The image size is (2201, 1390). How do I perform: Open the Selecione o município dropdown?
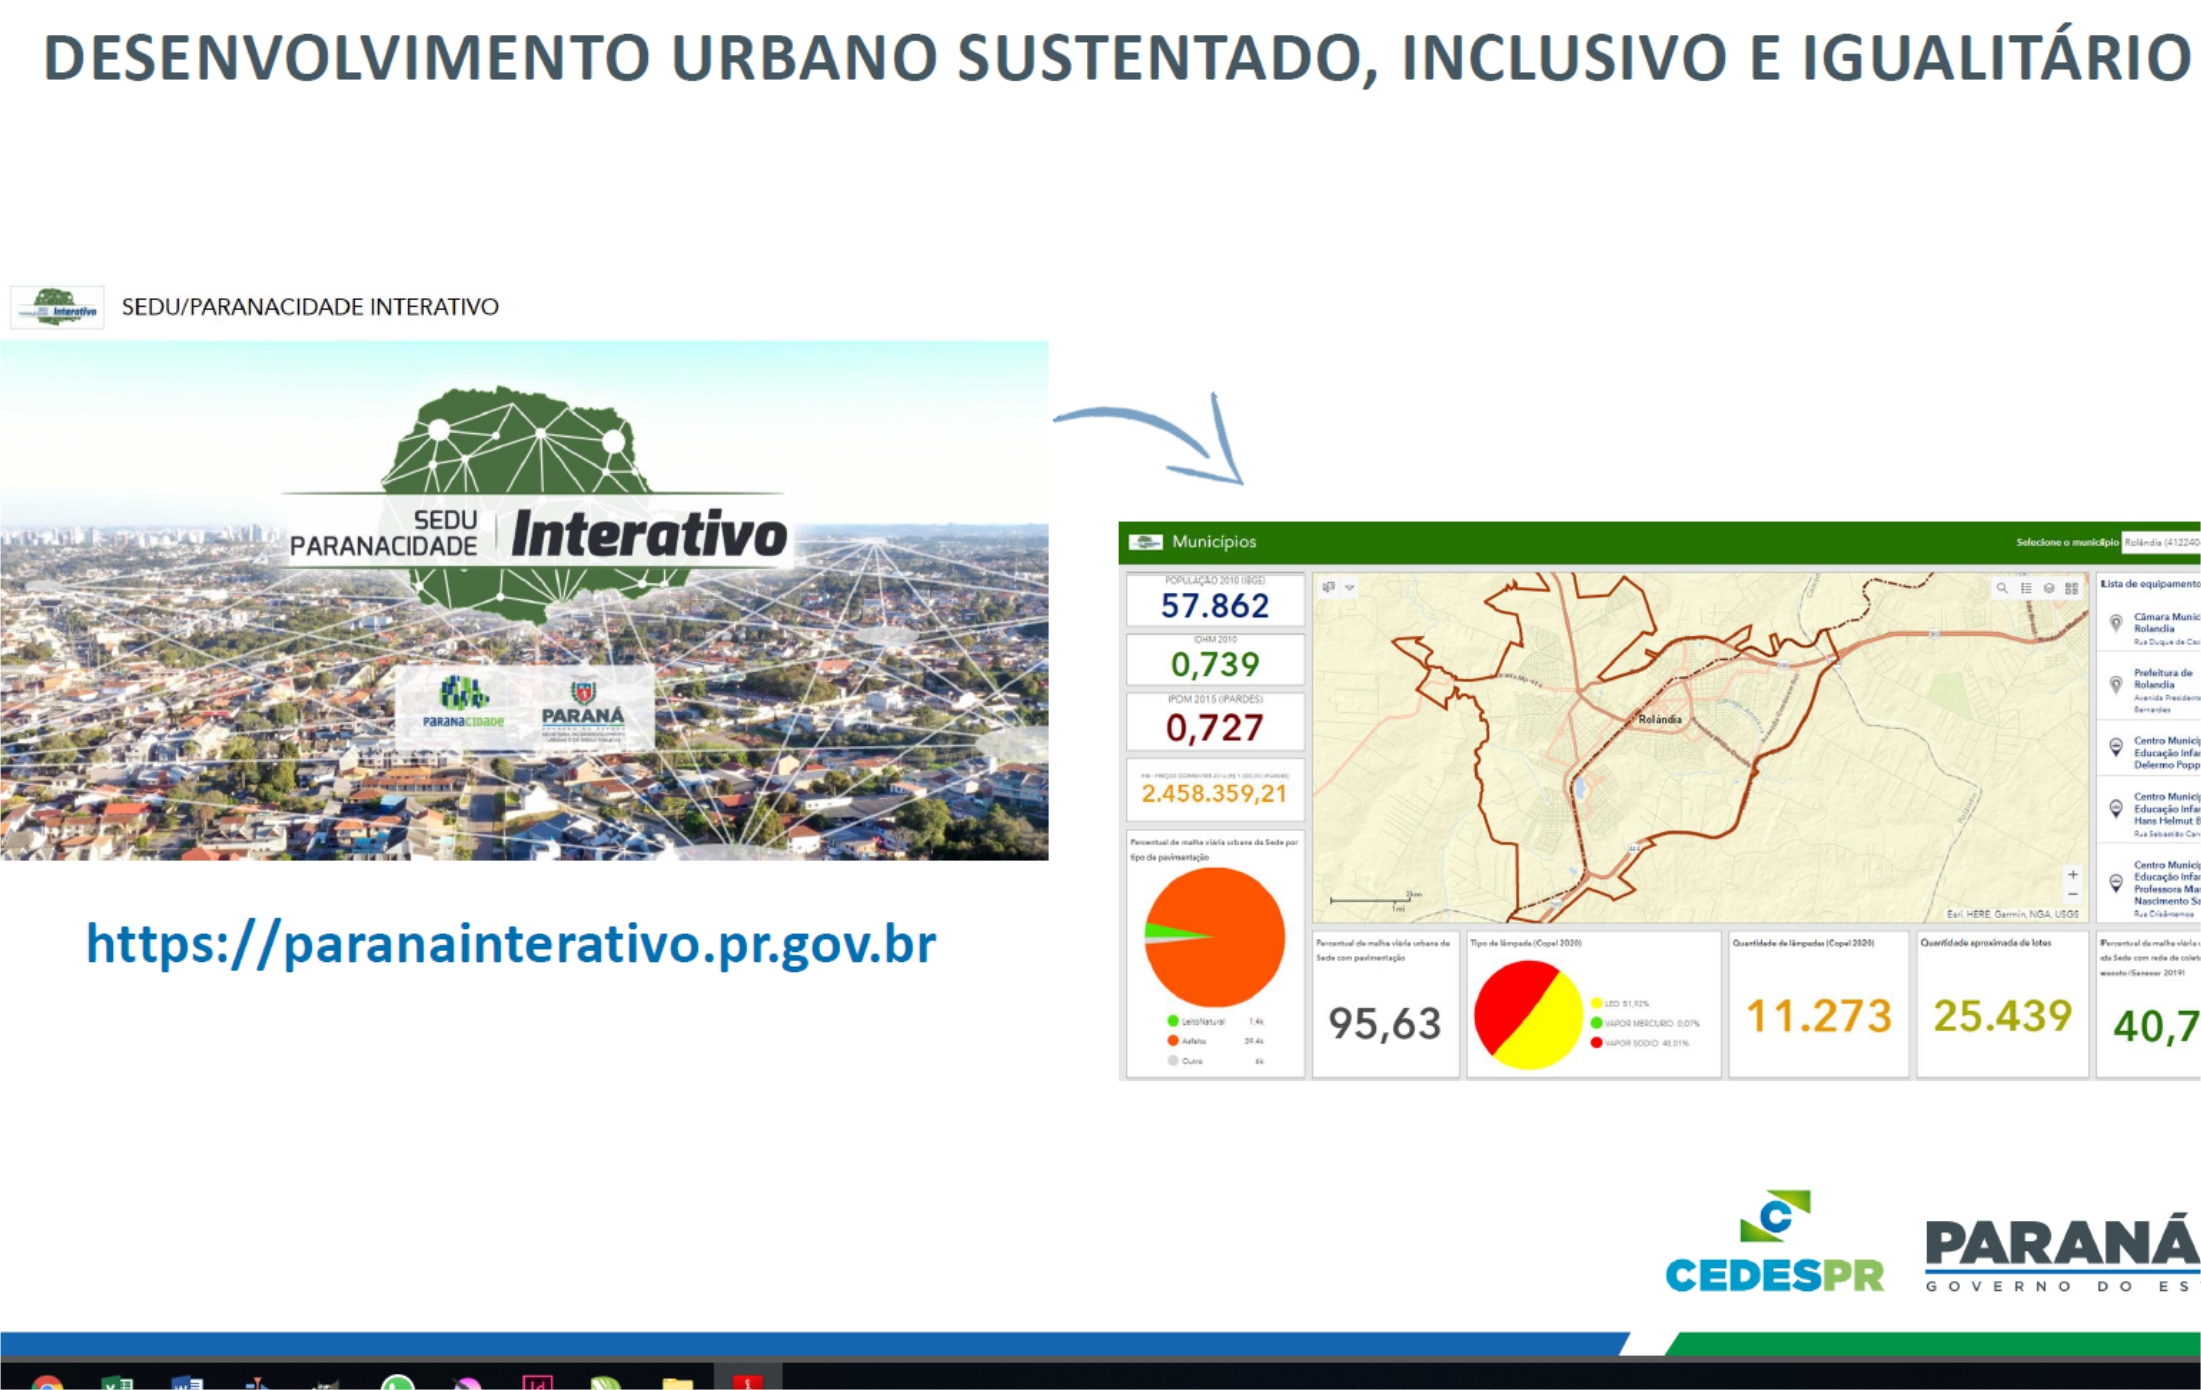pyautogui.click(x=2160, y=542)
